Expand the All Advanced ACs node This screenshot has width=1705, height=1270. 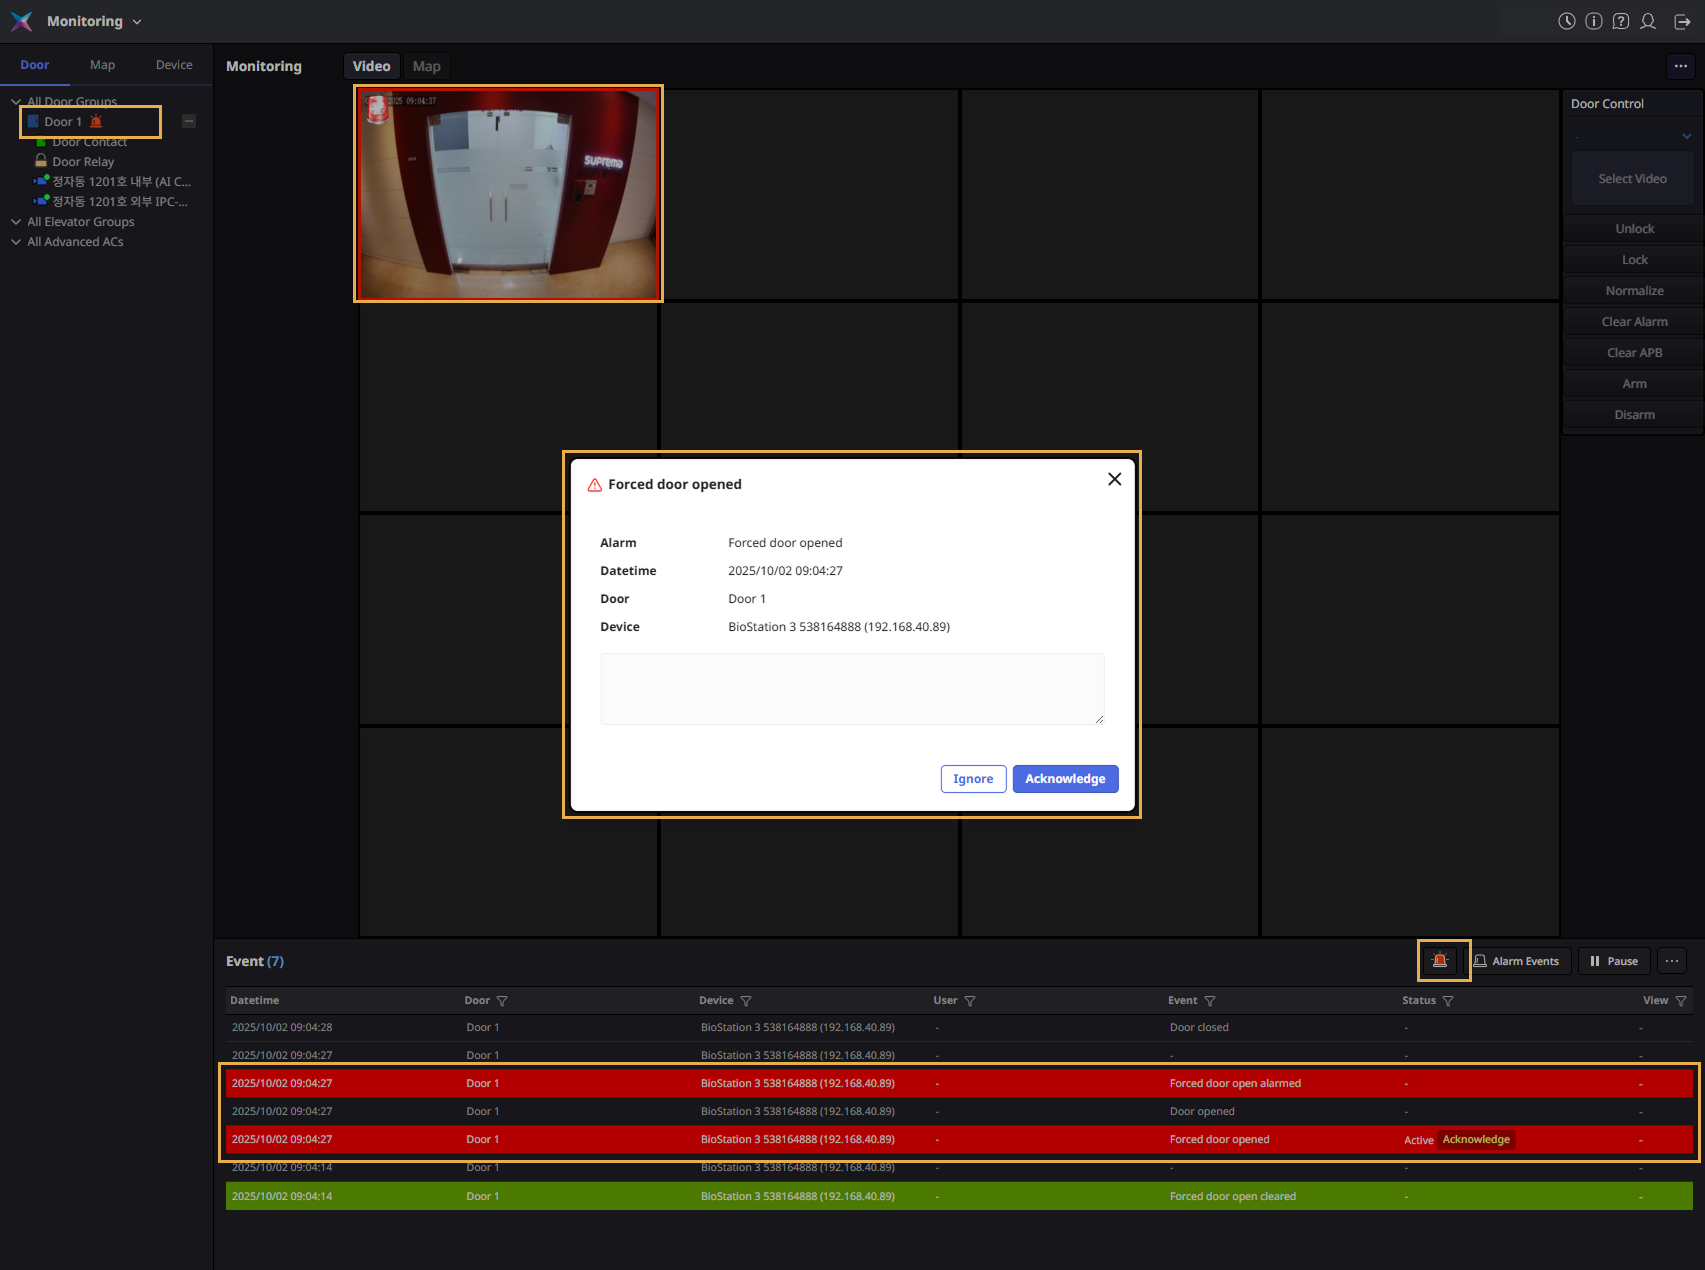coord(16,242)
